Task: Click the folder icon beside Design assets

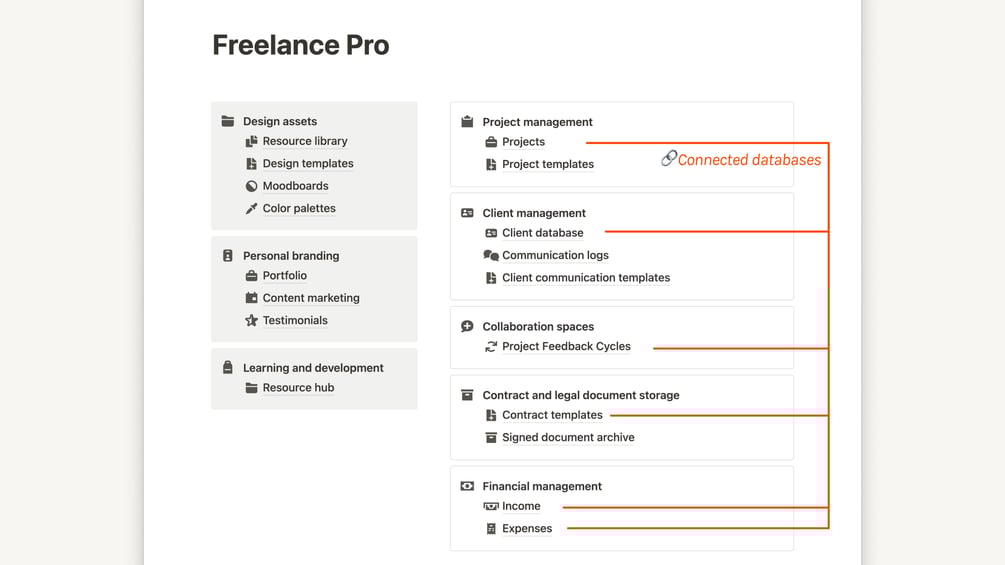Action: [228, 121]
